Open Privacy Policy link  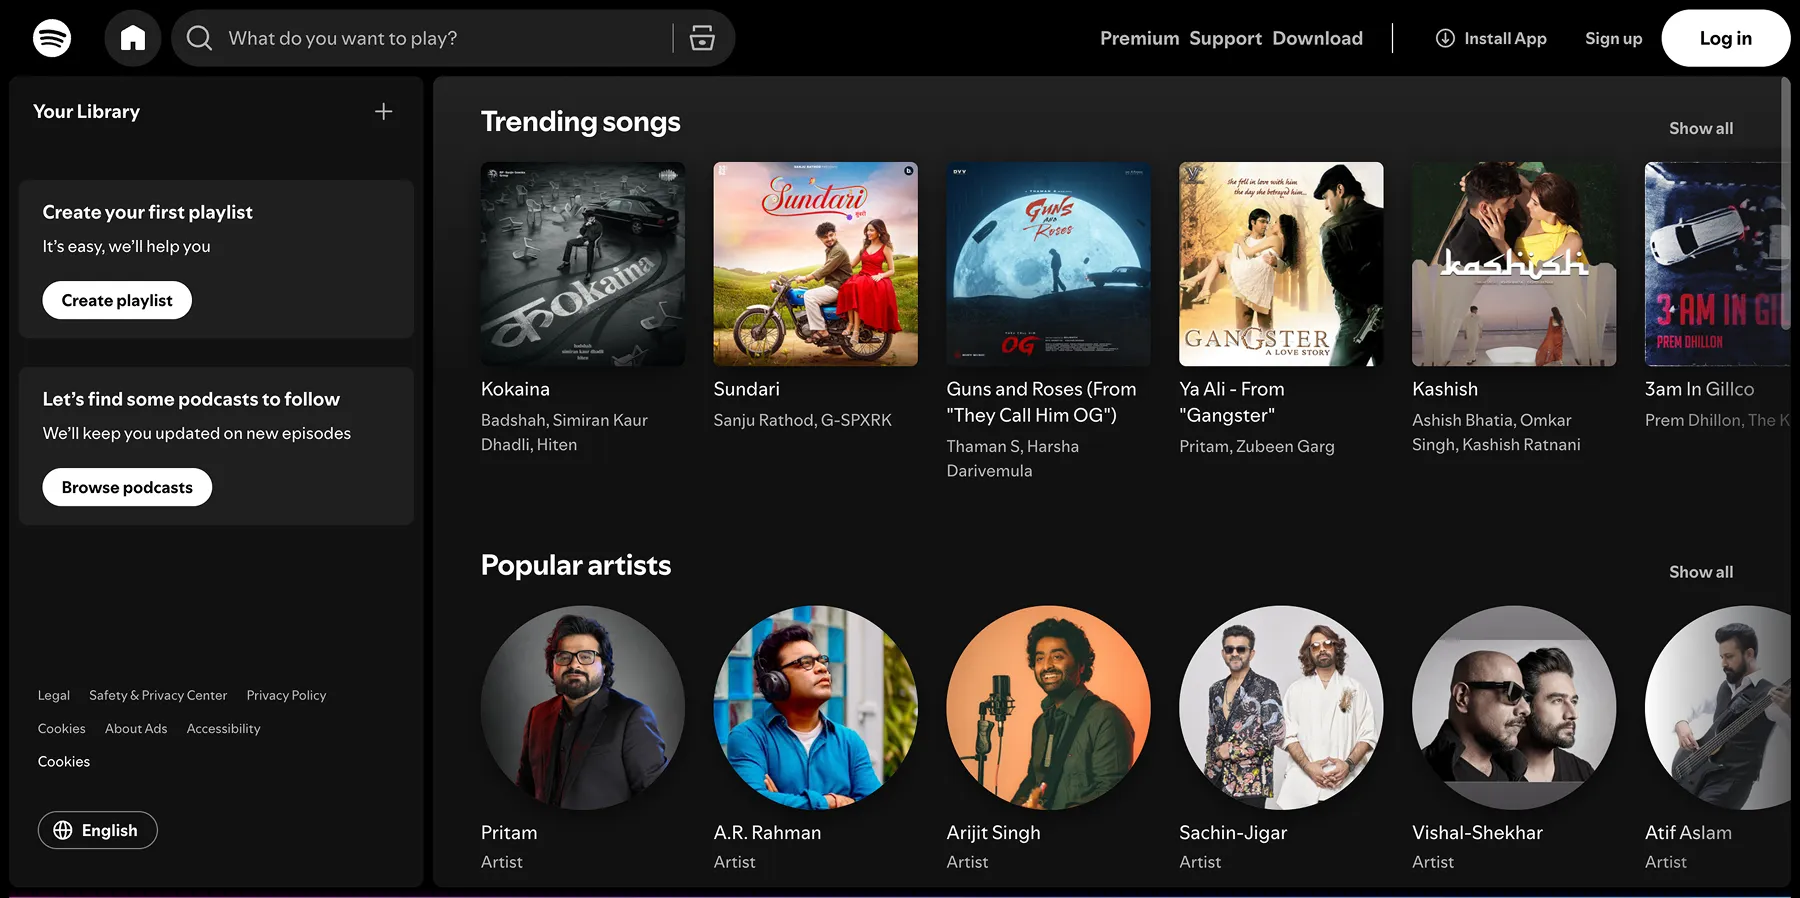pyautogui.click(x=286, y=695)
